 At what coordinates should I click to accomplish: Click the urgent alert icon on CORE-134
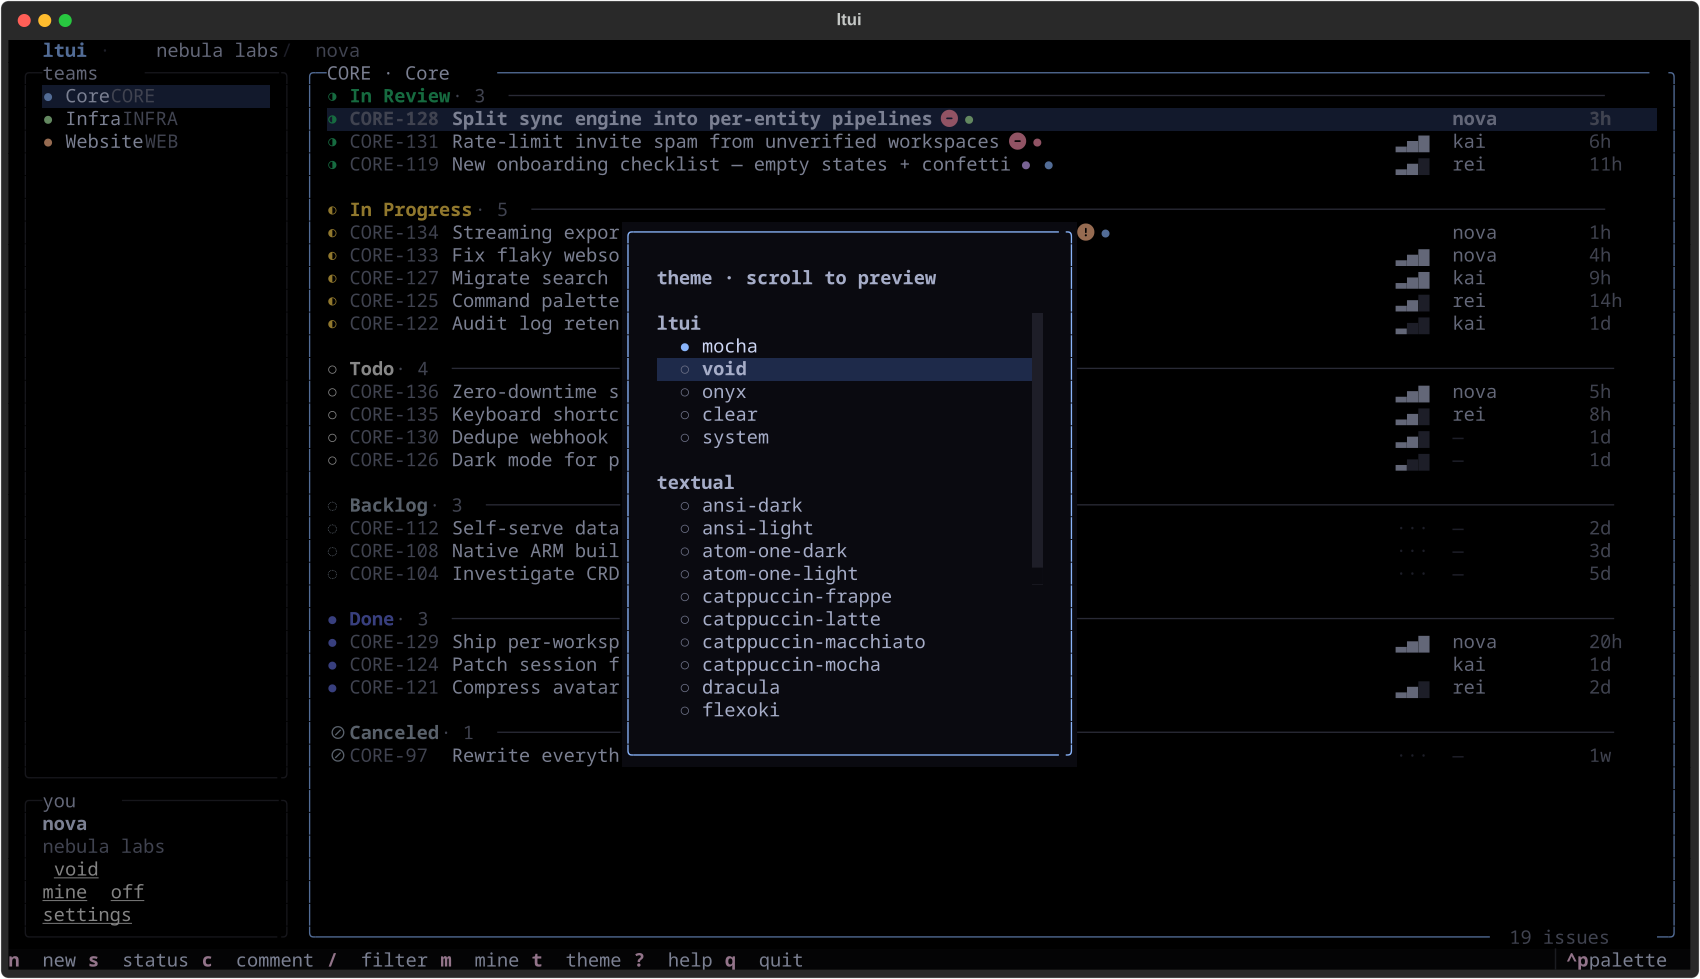[x=1086, y=233]
